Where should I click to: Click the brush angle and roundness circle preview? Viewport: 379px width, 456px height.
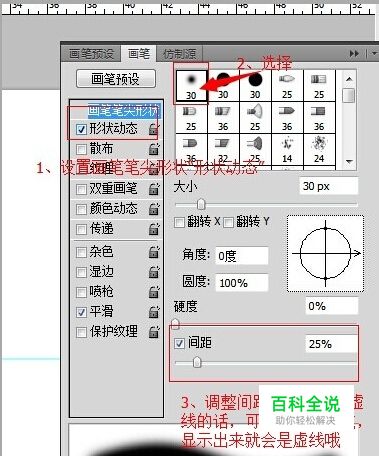pos(325,254)
